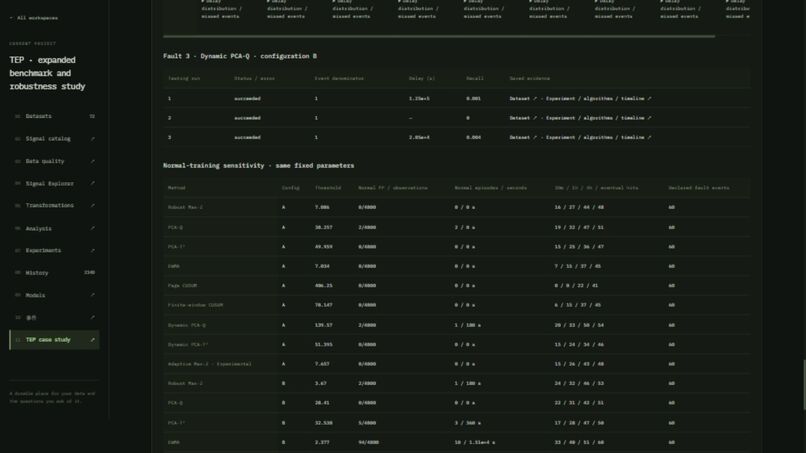The image size is (806, 453).
Task: Click the Experiments sidebar icon
Action: (17, 250)
